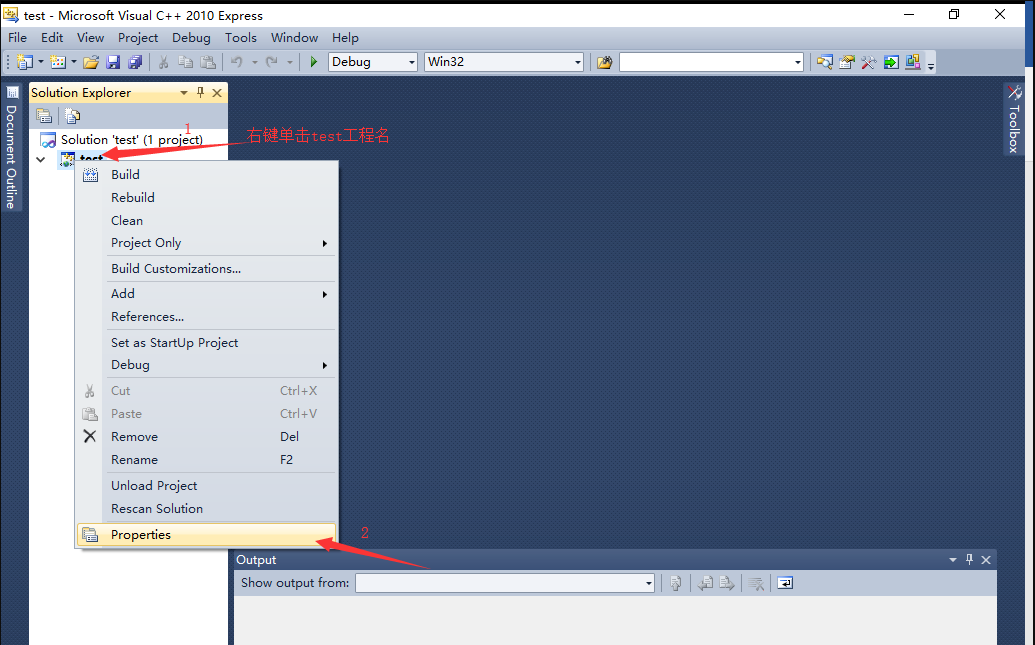Choose Set as StartUp Project

pos(206,343)
